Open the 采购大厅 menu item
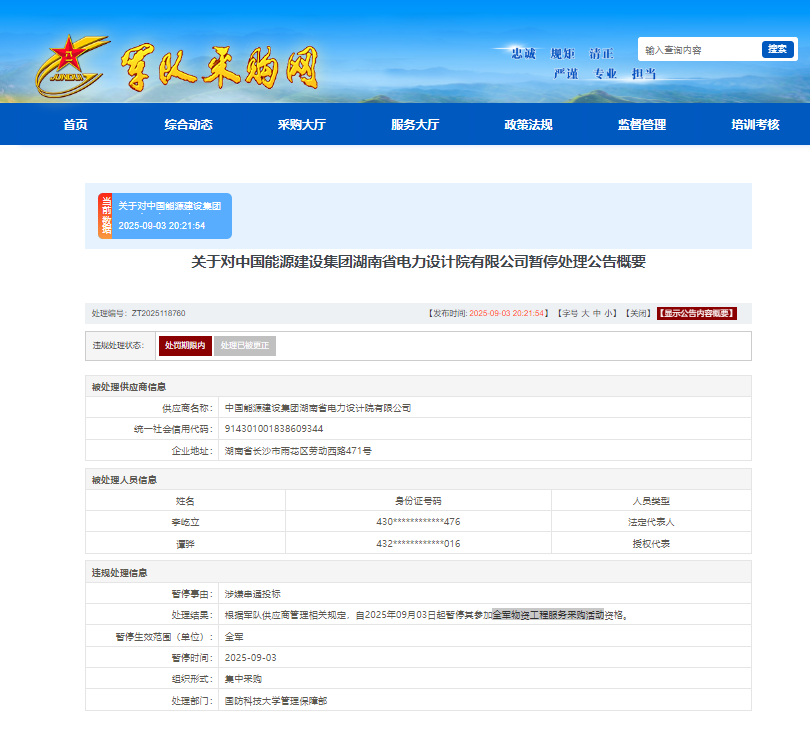The height and width of the screenshot is (741, 810). tap(302, 125)
